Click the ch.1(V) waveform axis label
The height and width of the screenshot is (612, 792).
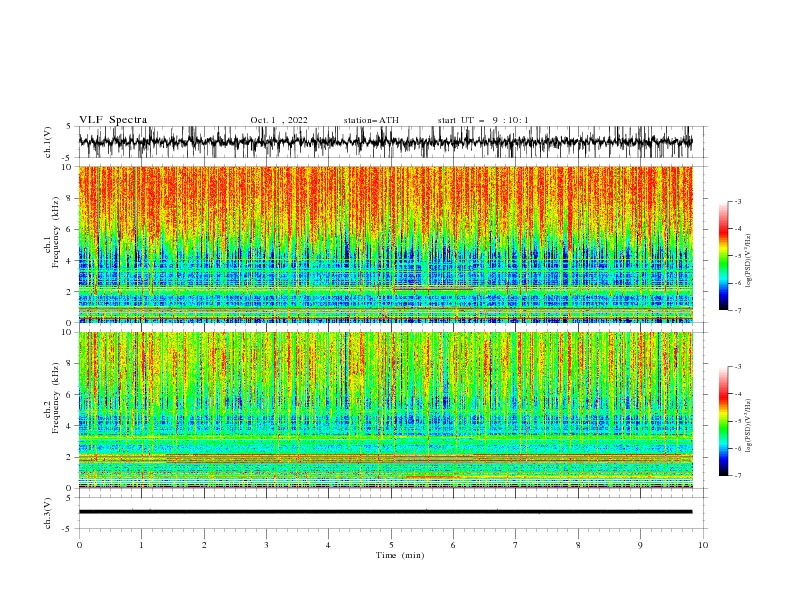click(x=48, y=142)
